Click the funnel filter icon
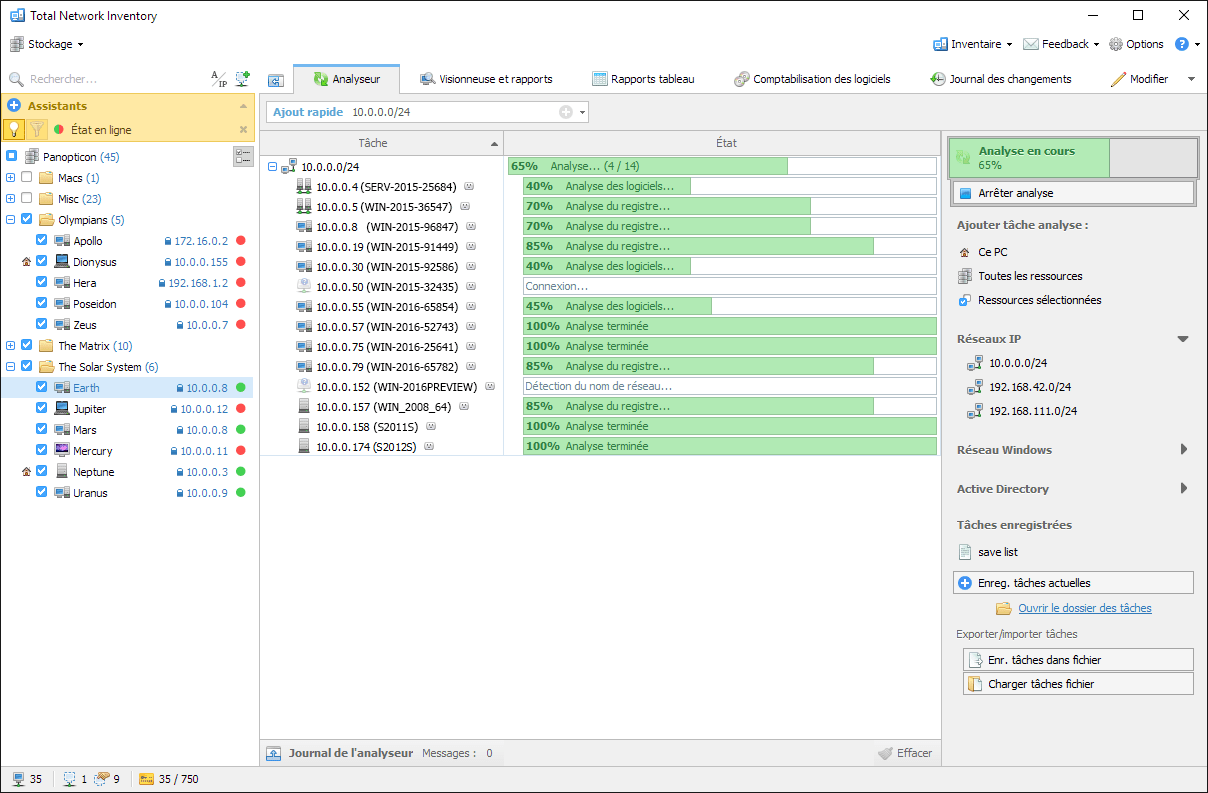 click(x=37, y=129)
